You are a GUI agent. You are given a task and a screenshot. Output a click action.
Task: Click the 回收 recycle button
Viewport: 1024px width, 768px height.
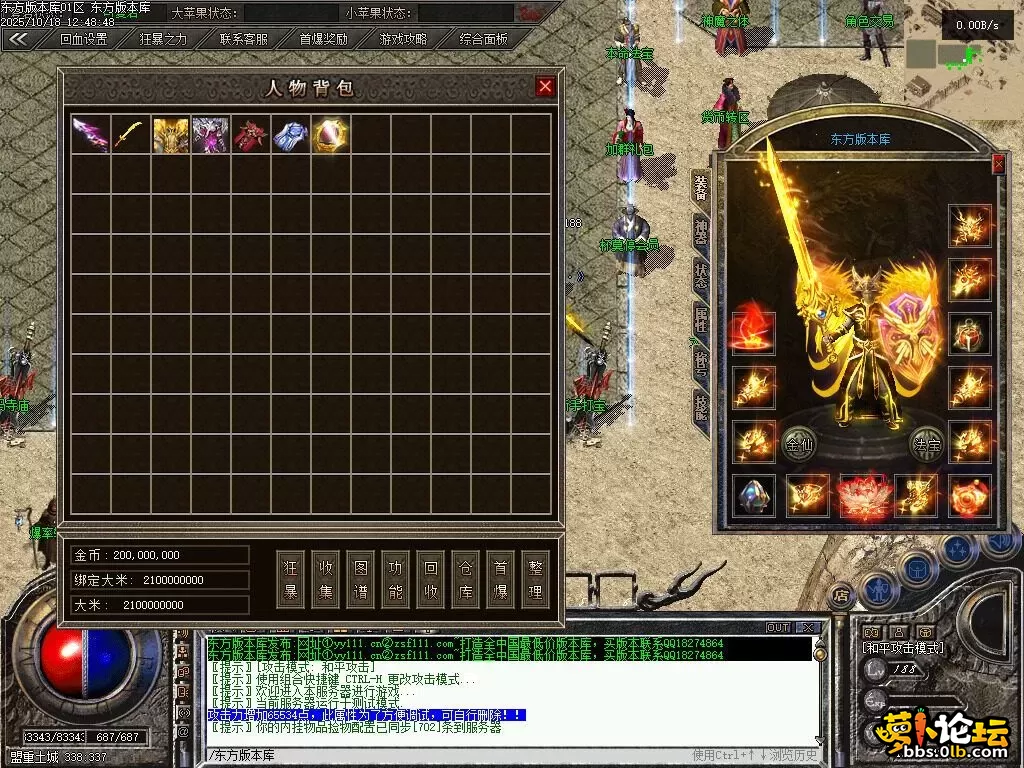coord(429,579)
